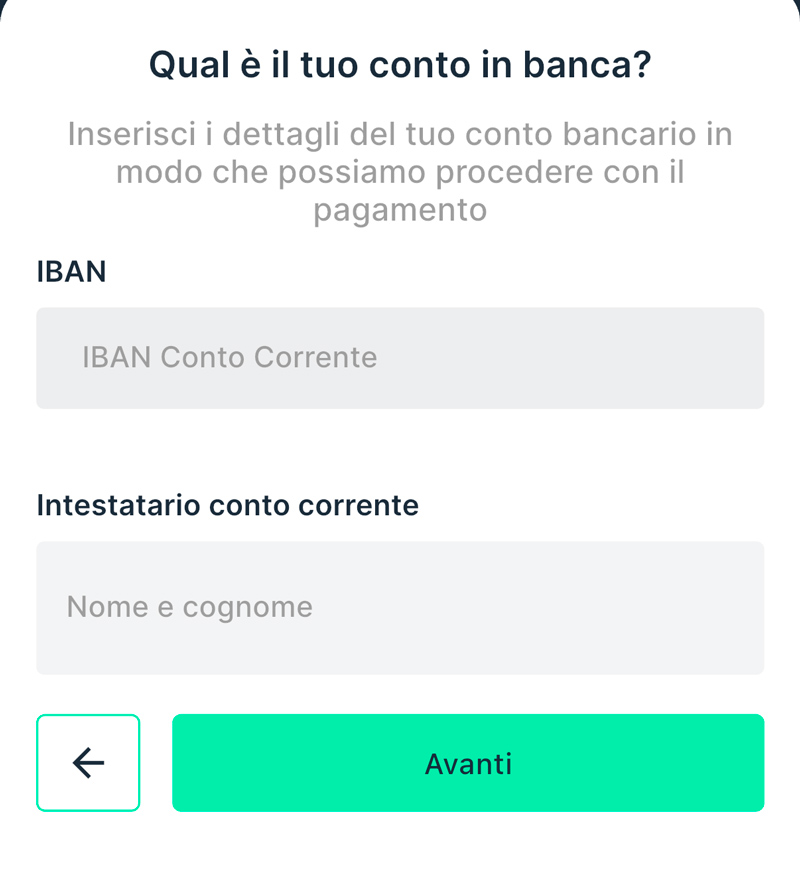Screen dimensions: 800x870
Task: Click Avanti to proceed with payment
Action: point(468,763)
